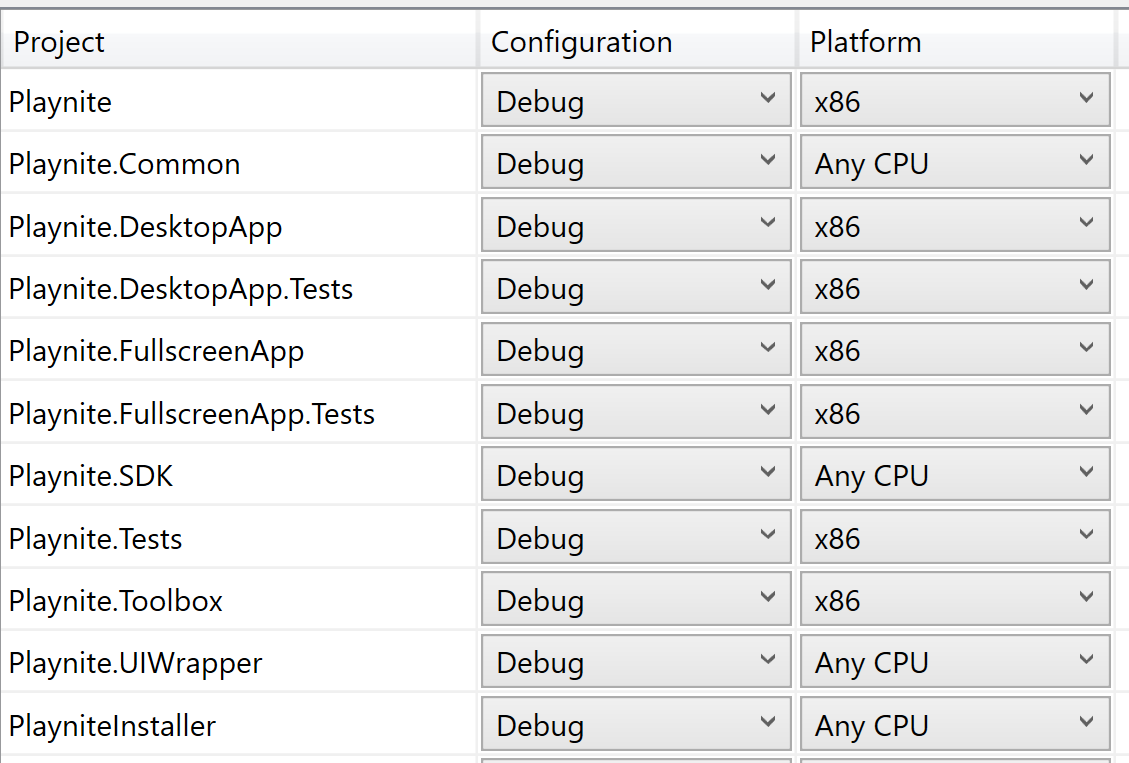Open Platform dropdown for Playnite.DesktopApp
The image size is (1129, 763).
(955, 225)
